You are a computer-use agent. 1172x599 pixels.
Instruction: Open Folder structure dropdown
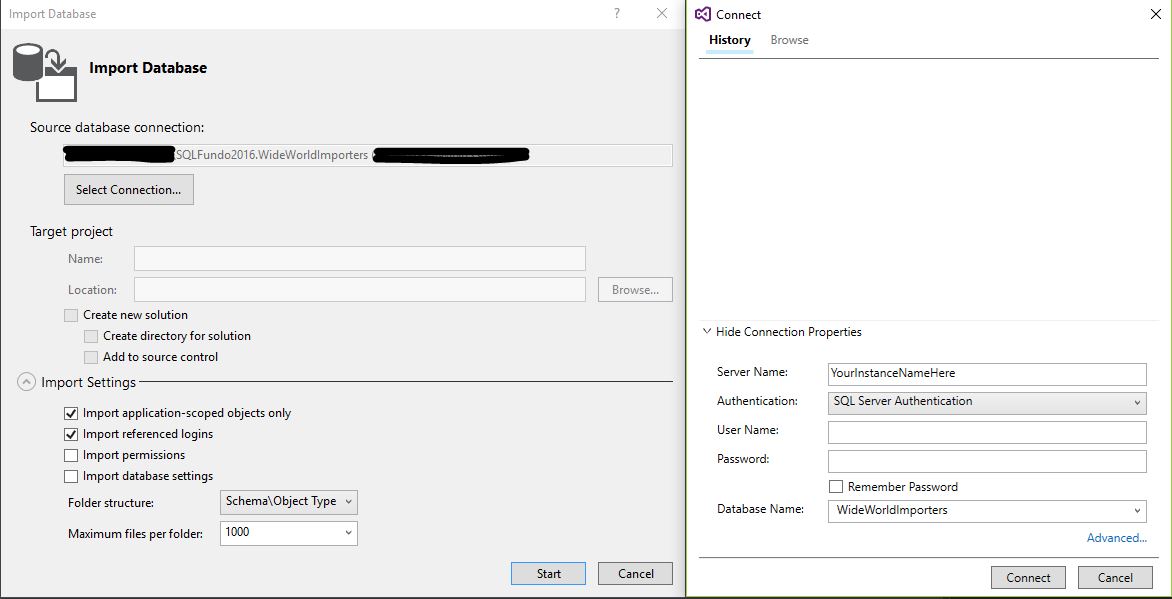pyautogui.click(x=289, y=502)
